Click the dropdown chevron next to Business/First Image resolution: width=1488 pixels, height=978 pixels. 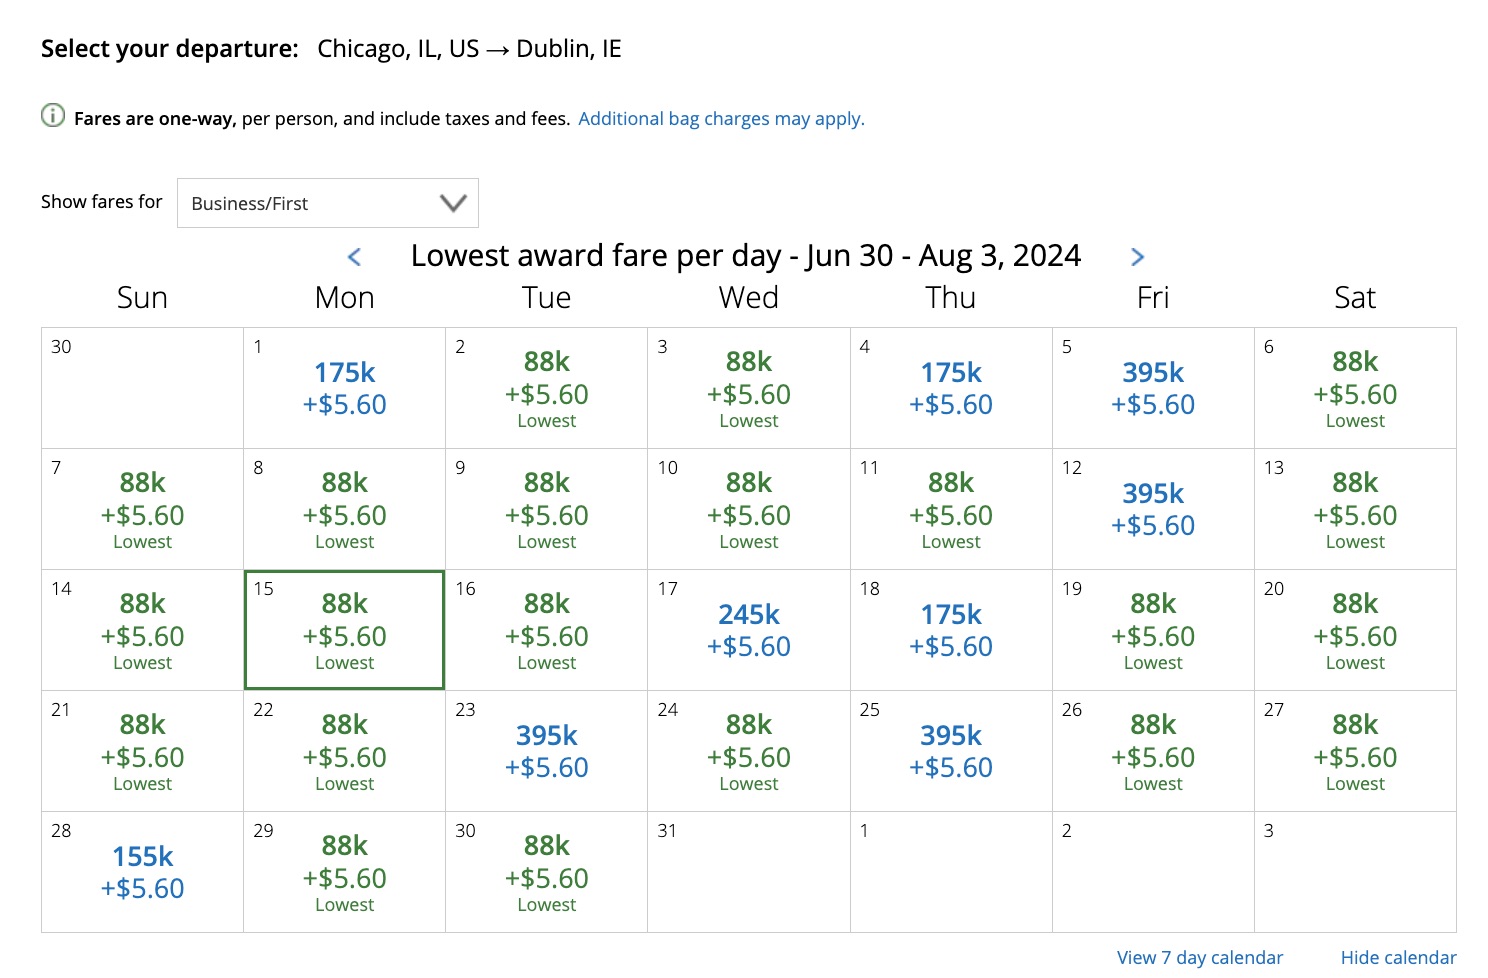tap(452, 202)
